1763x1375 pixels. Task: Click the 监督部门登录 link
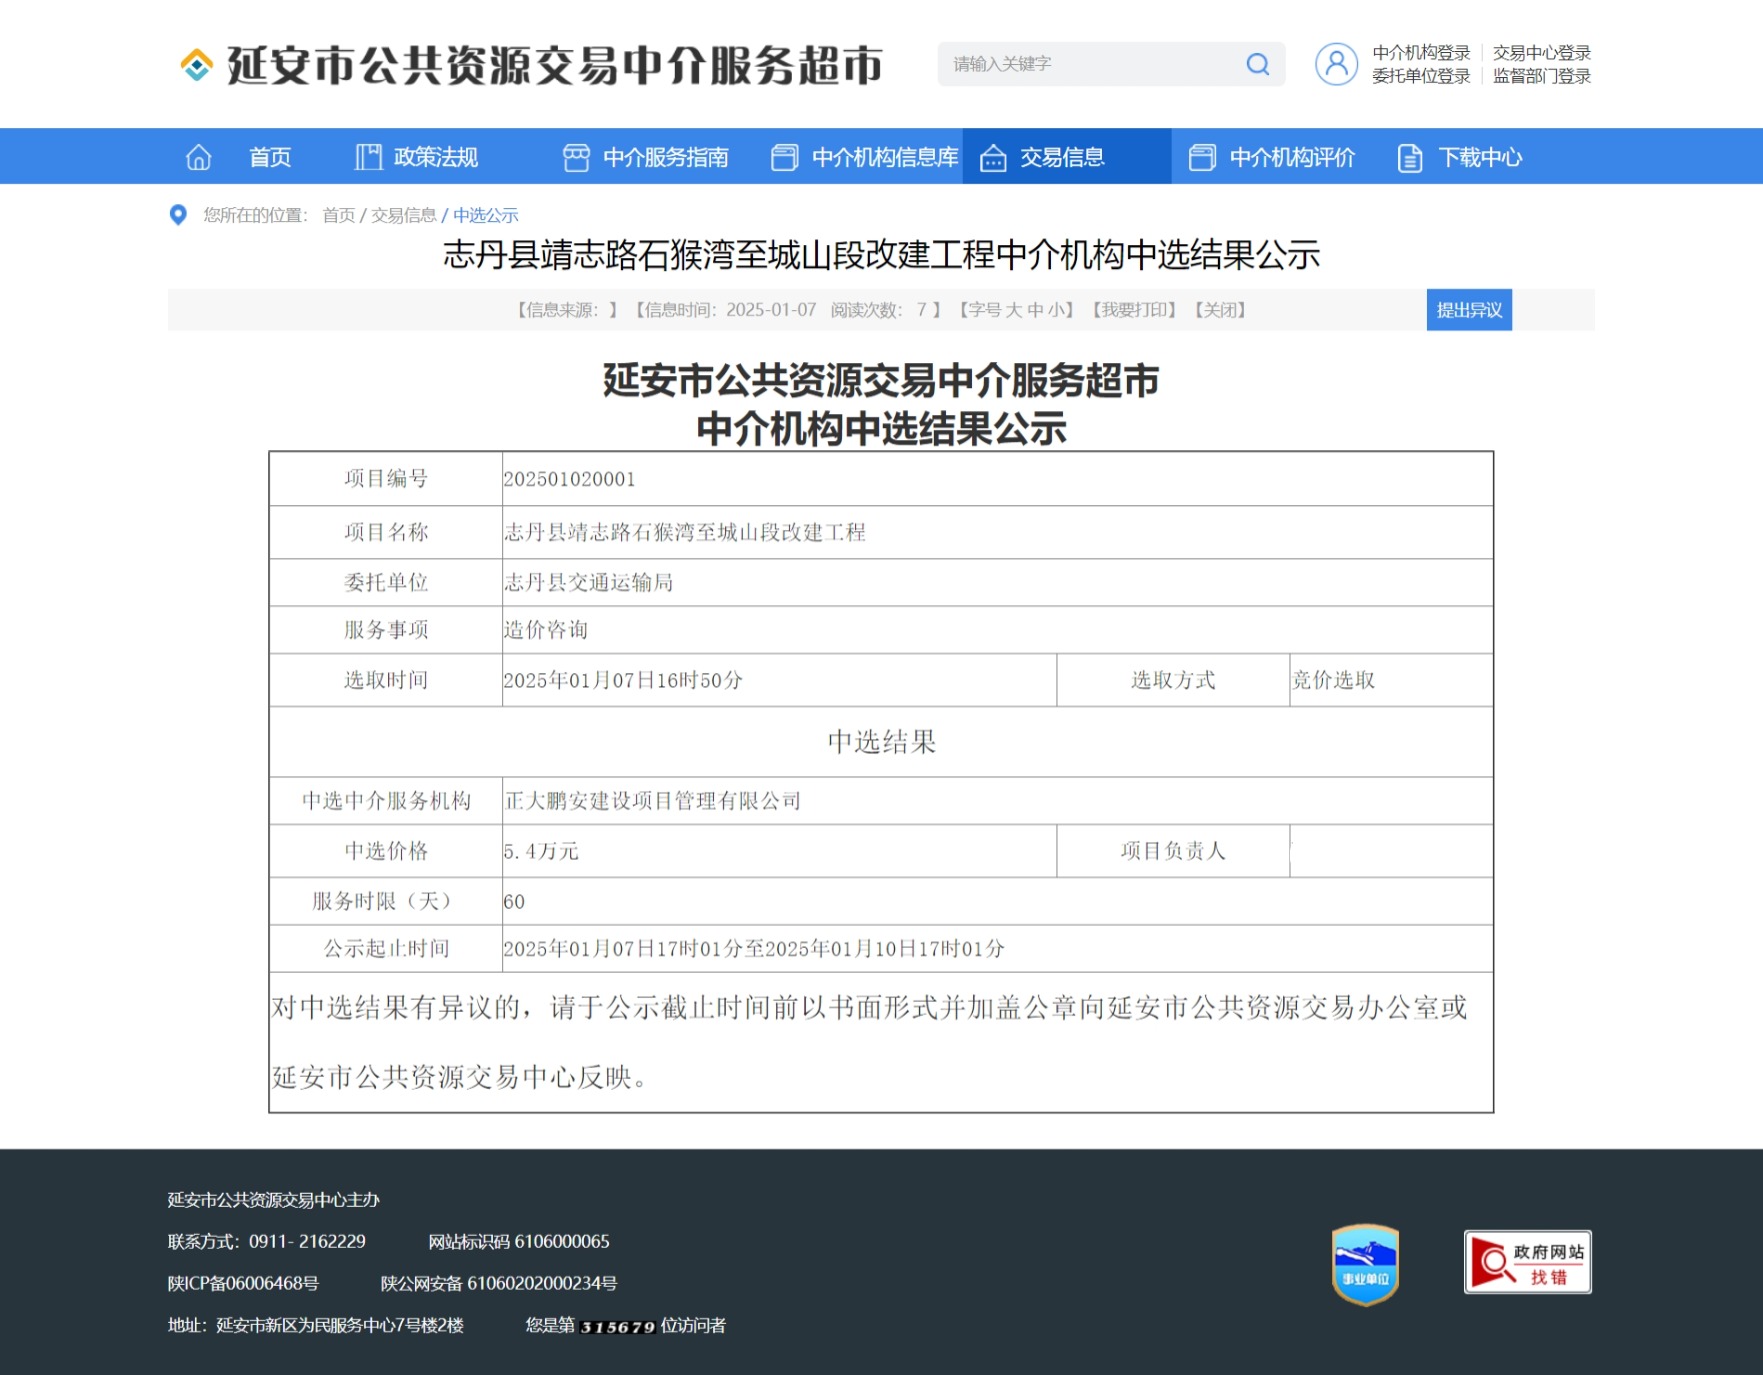coord(1541,76)
